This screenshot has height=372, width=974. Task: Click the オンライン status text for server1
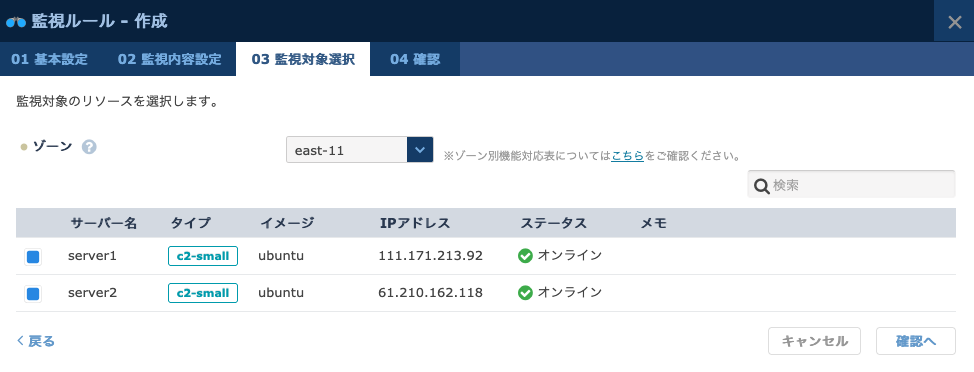(x=570, y=256)
